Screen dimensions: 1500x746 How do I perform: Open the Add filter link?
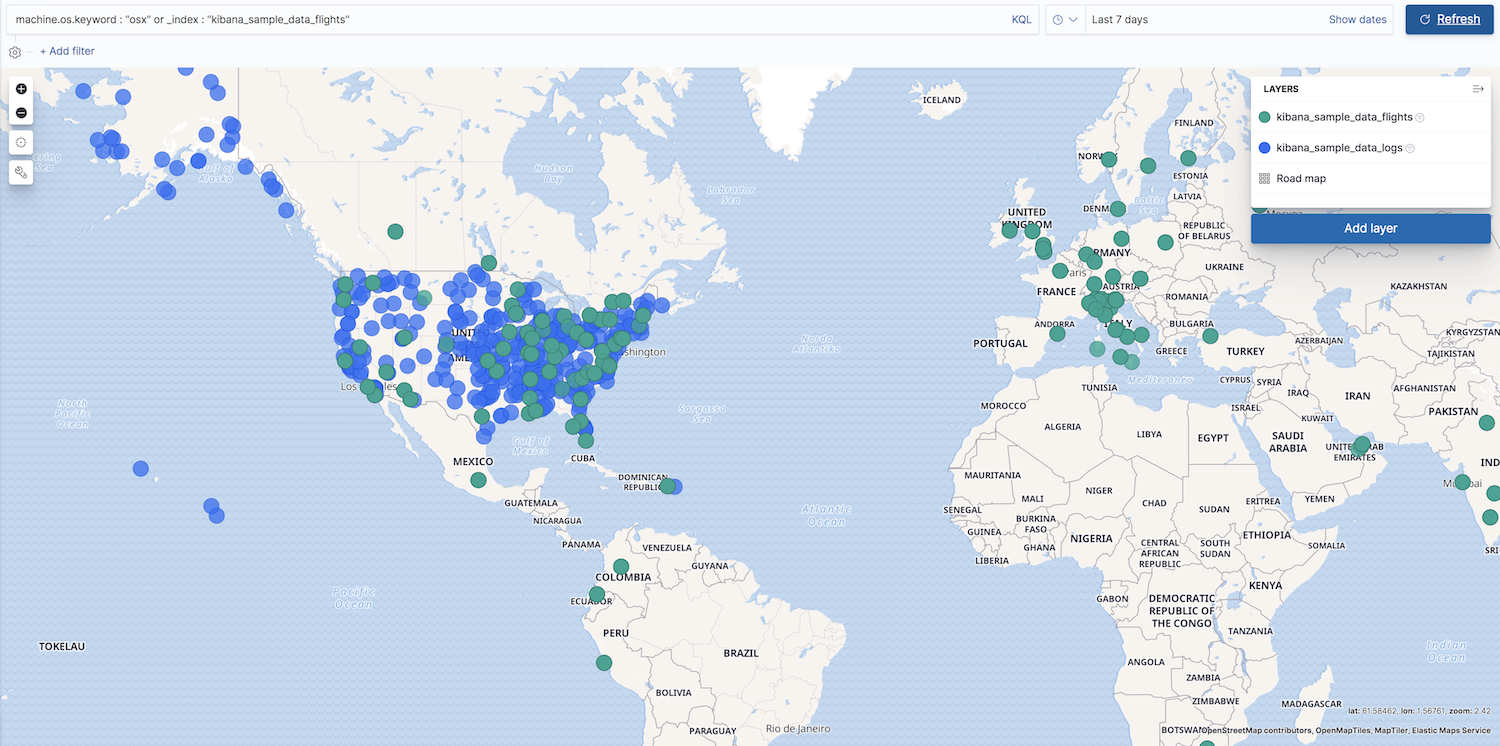pyautogui.click(x=66, y=50)
